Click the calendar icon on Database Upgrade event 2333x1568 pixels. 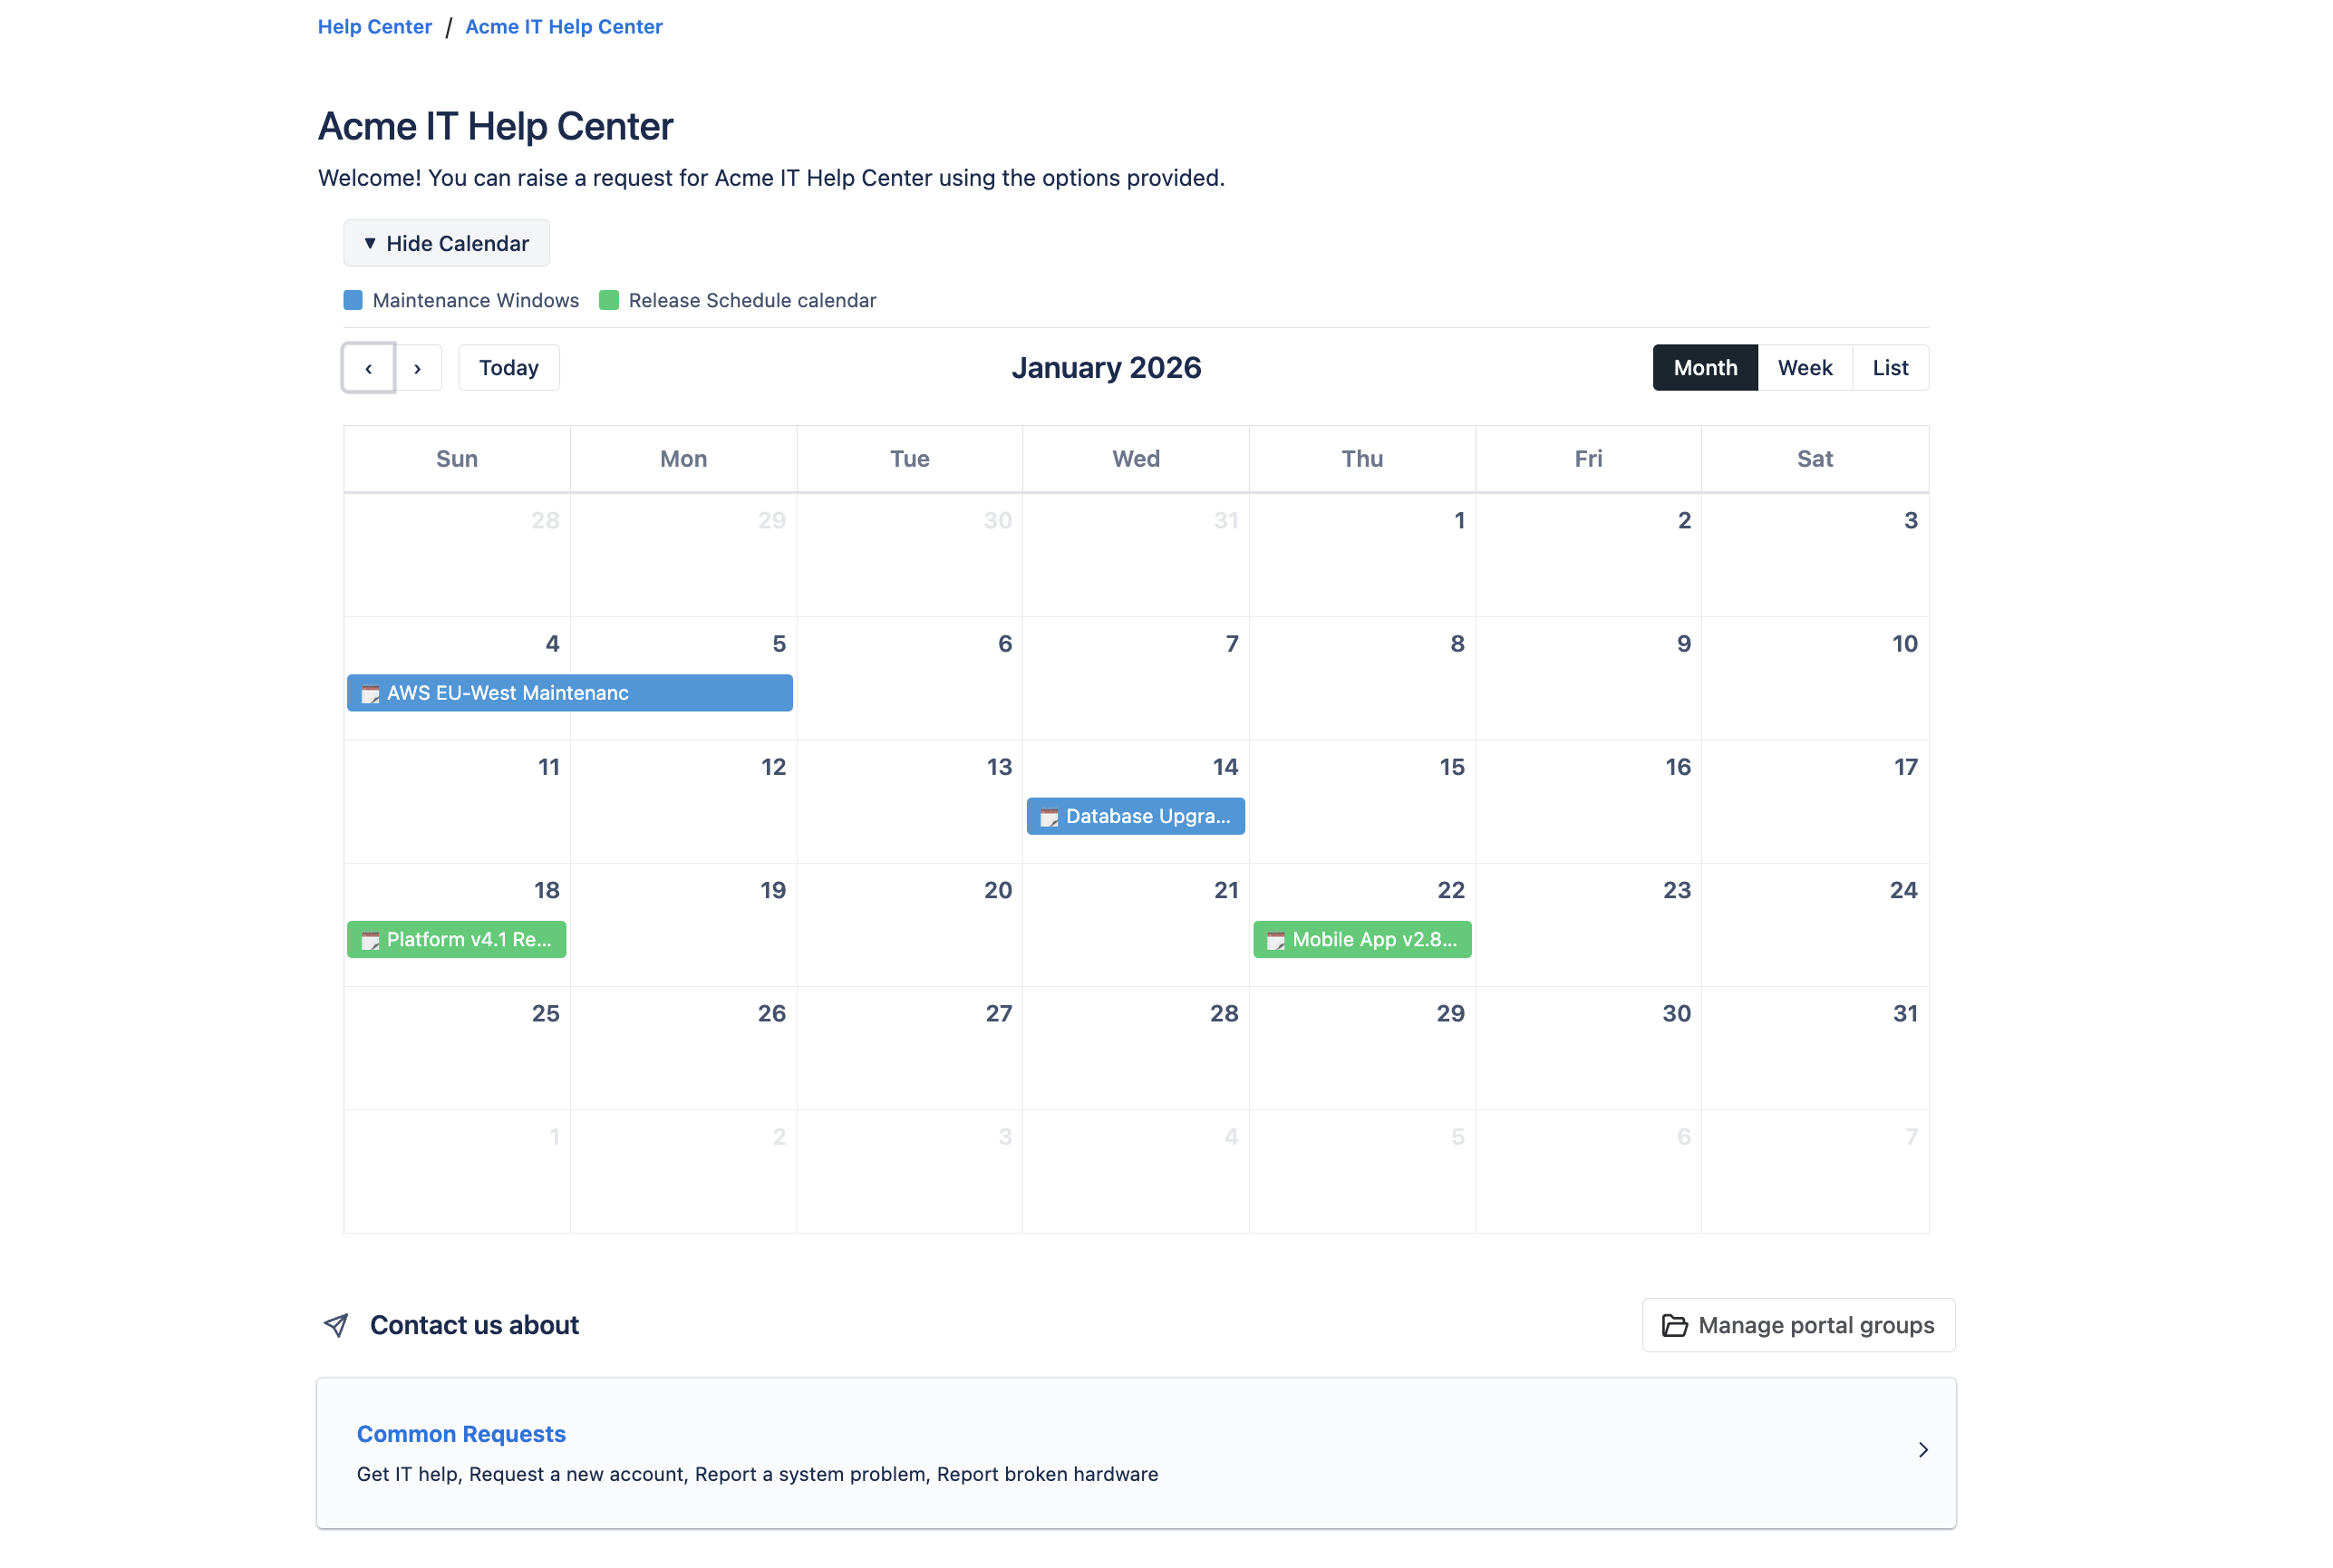tap(1049, 816)
